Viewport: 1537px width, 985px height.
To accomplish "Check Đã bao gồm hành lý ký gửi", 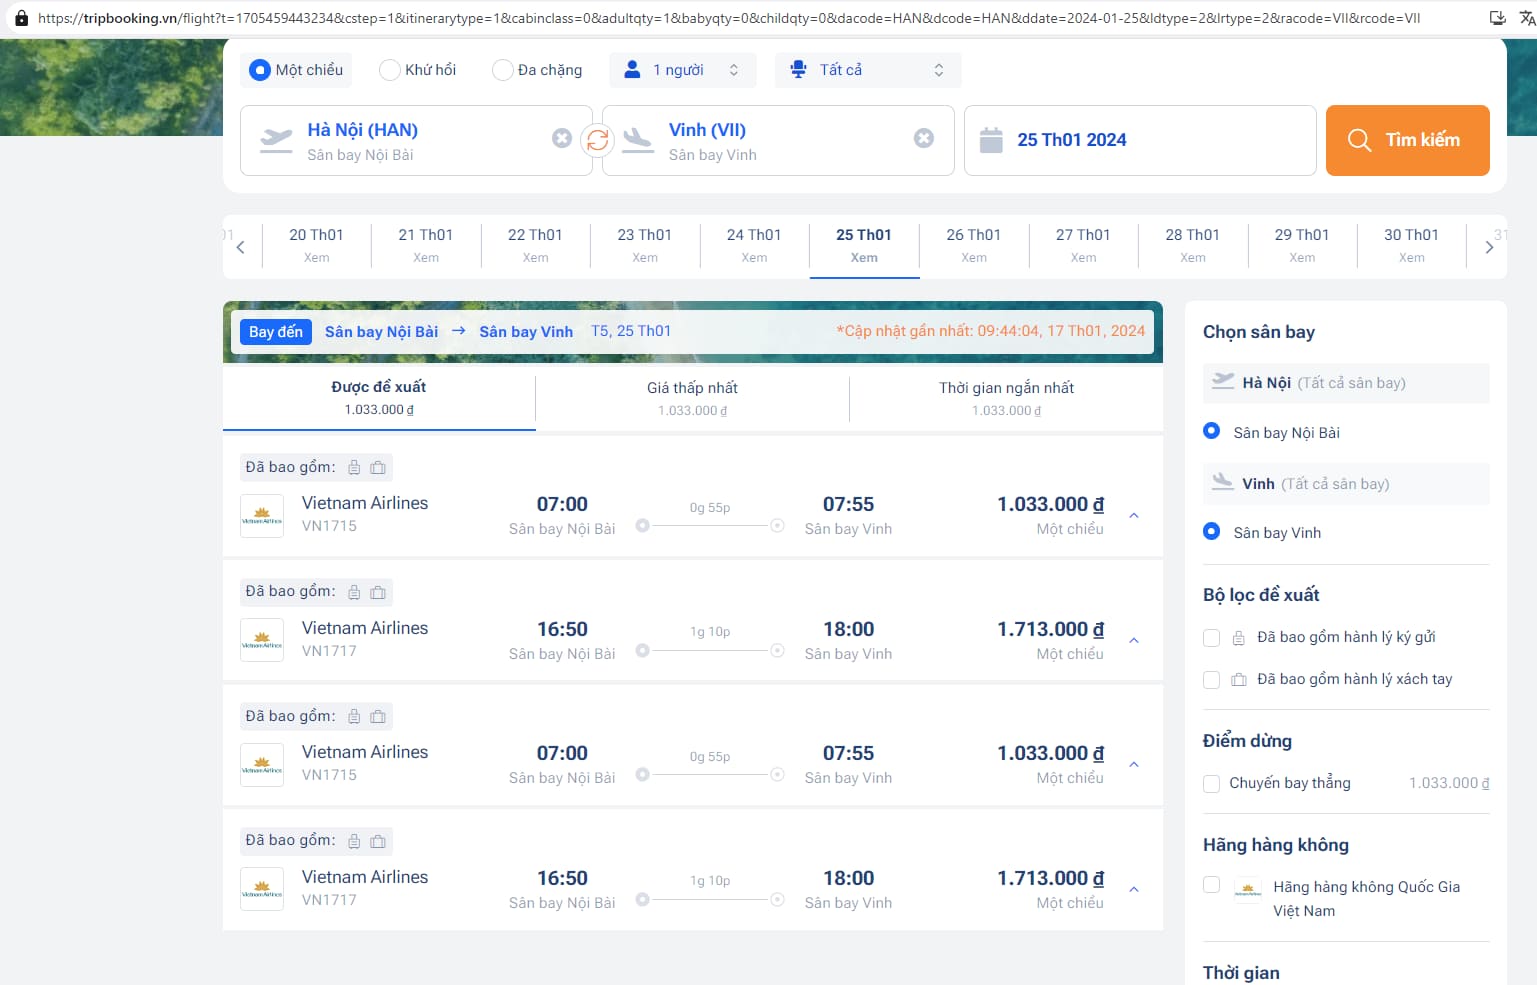I will pyautogui.click(x=1211, y=637).
